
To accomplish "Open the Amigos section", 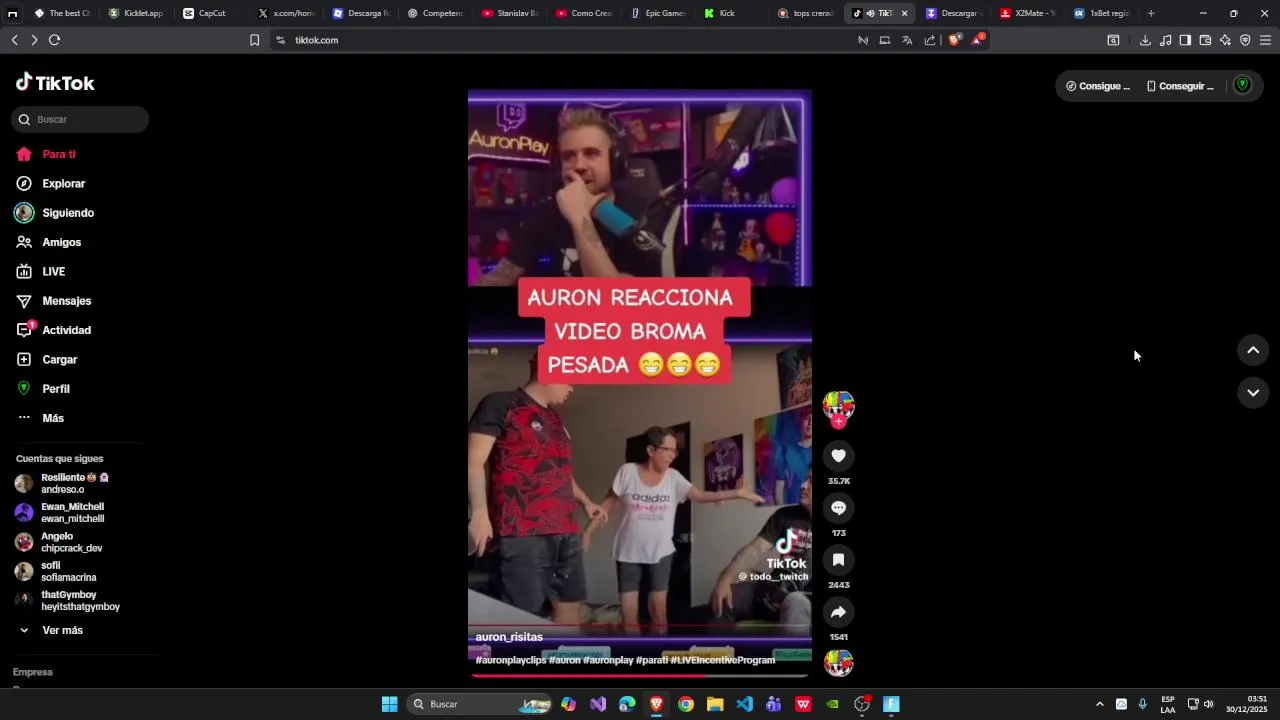I will [49, 242].
